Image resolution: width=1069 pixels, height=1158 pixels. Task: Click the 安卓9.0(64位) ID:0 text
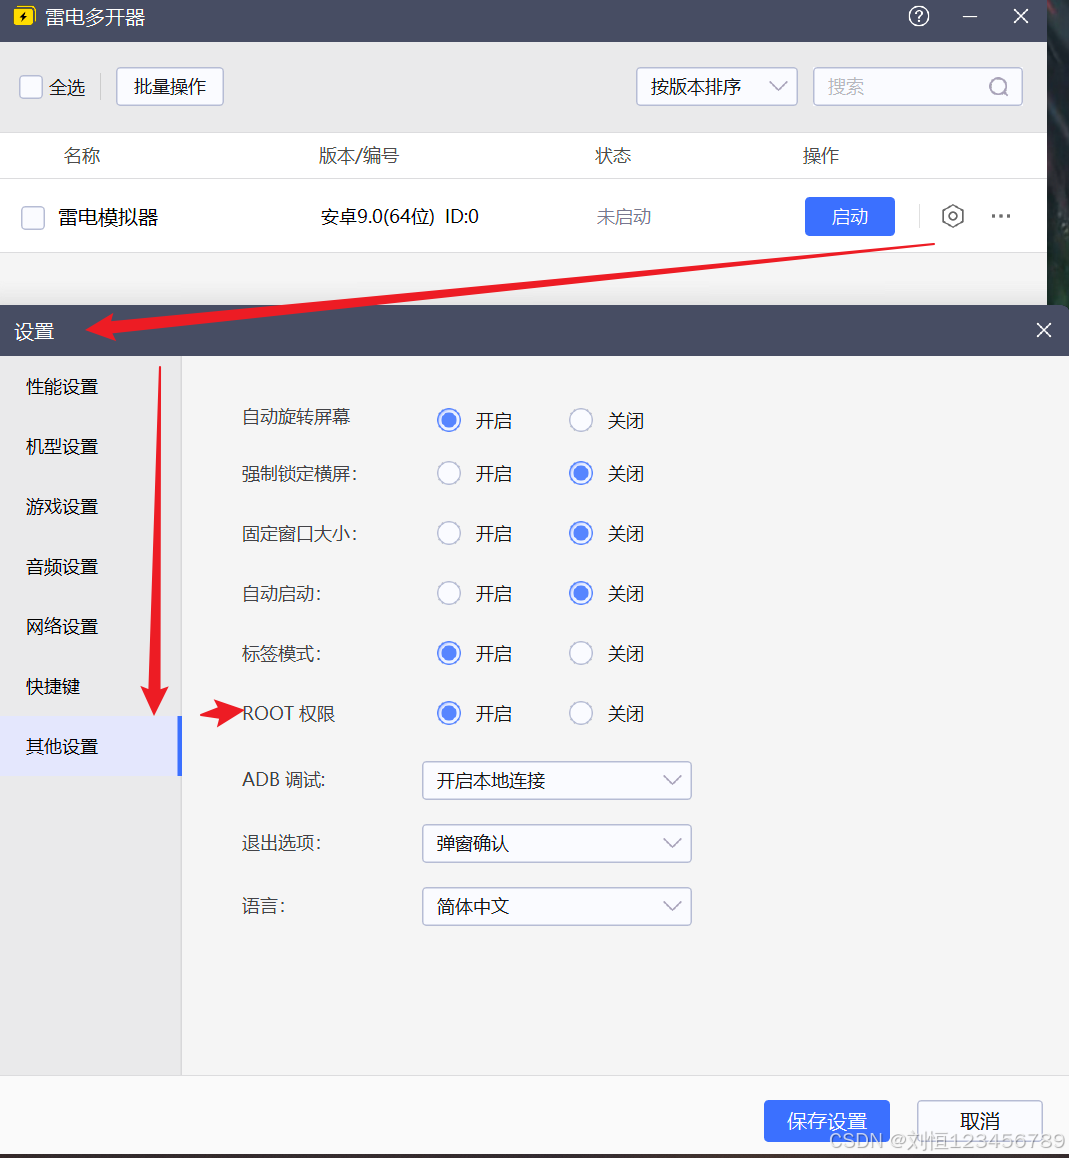(400, 216)
